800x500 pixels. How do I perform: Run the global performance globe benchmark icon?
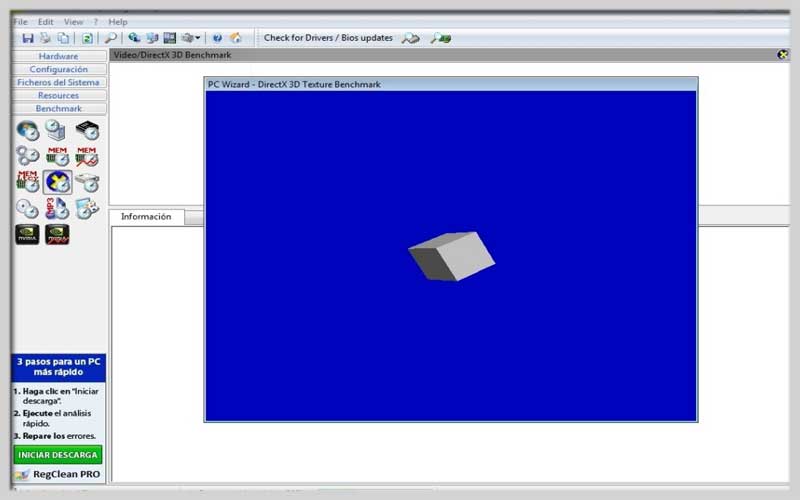[x=28, y=131]
